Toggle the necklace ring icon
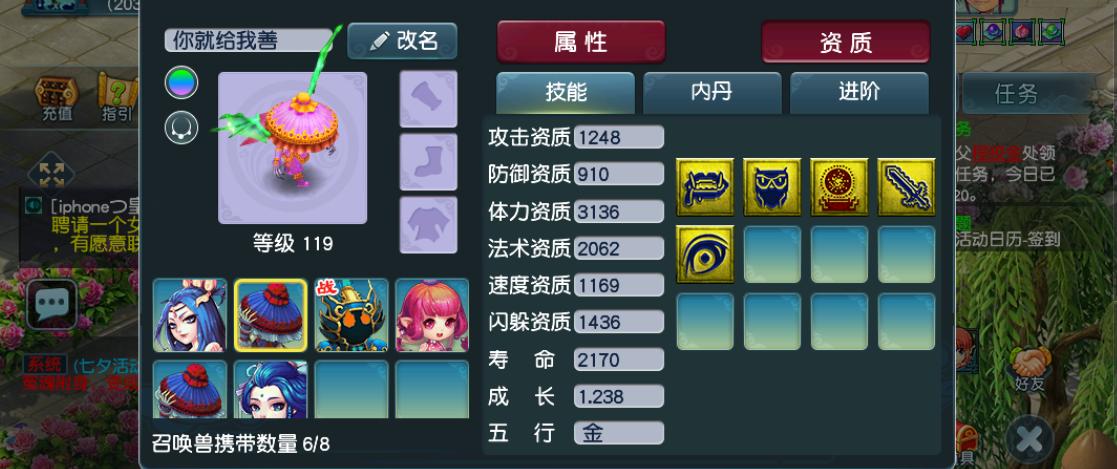Screen dimensions: 1117x469 pyautogui.click(x=182, y=128)
